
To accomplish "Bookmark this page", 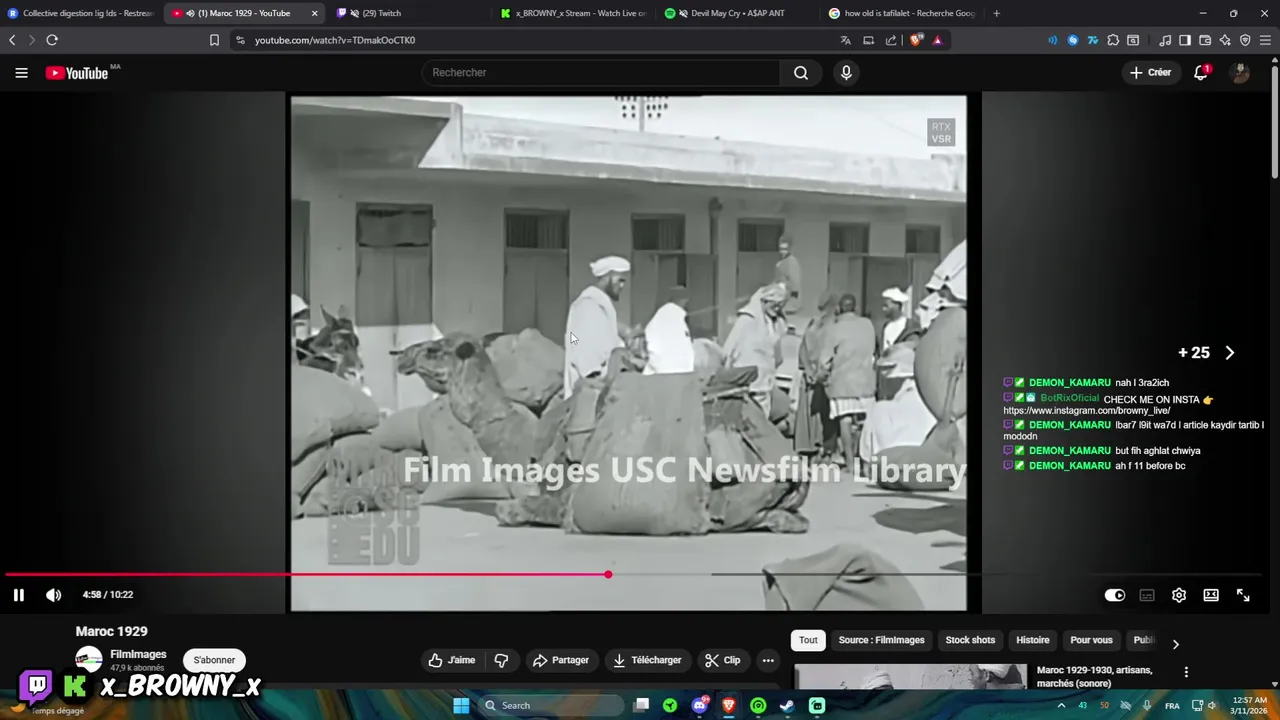I will point(214,40).
